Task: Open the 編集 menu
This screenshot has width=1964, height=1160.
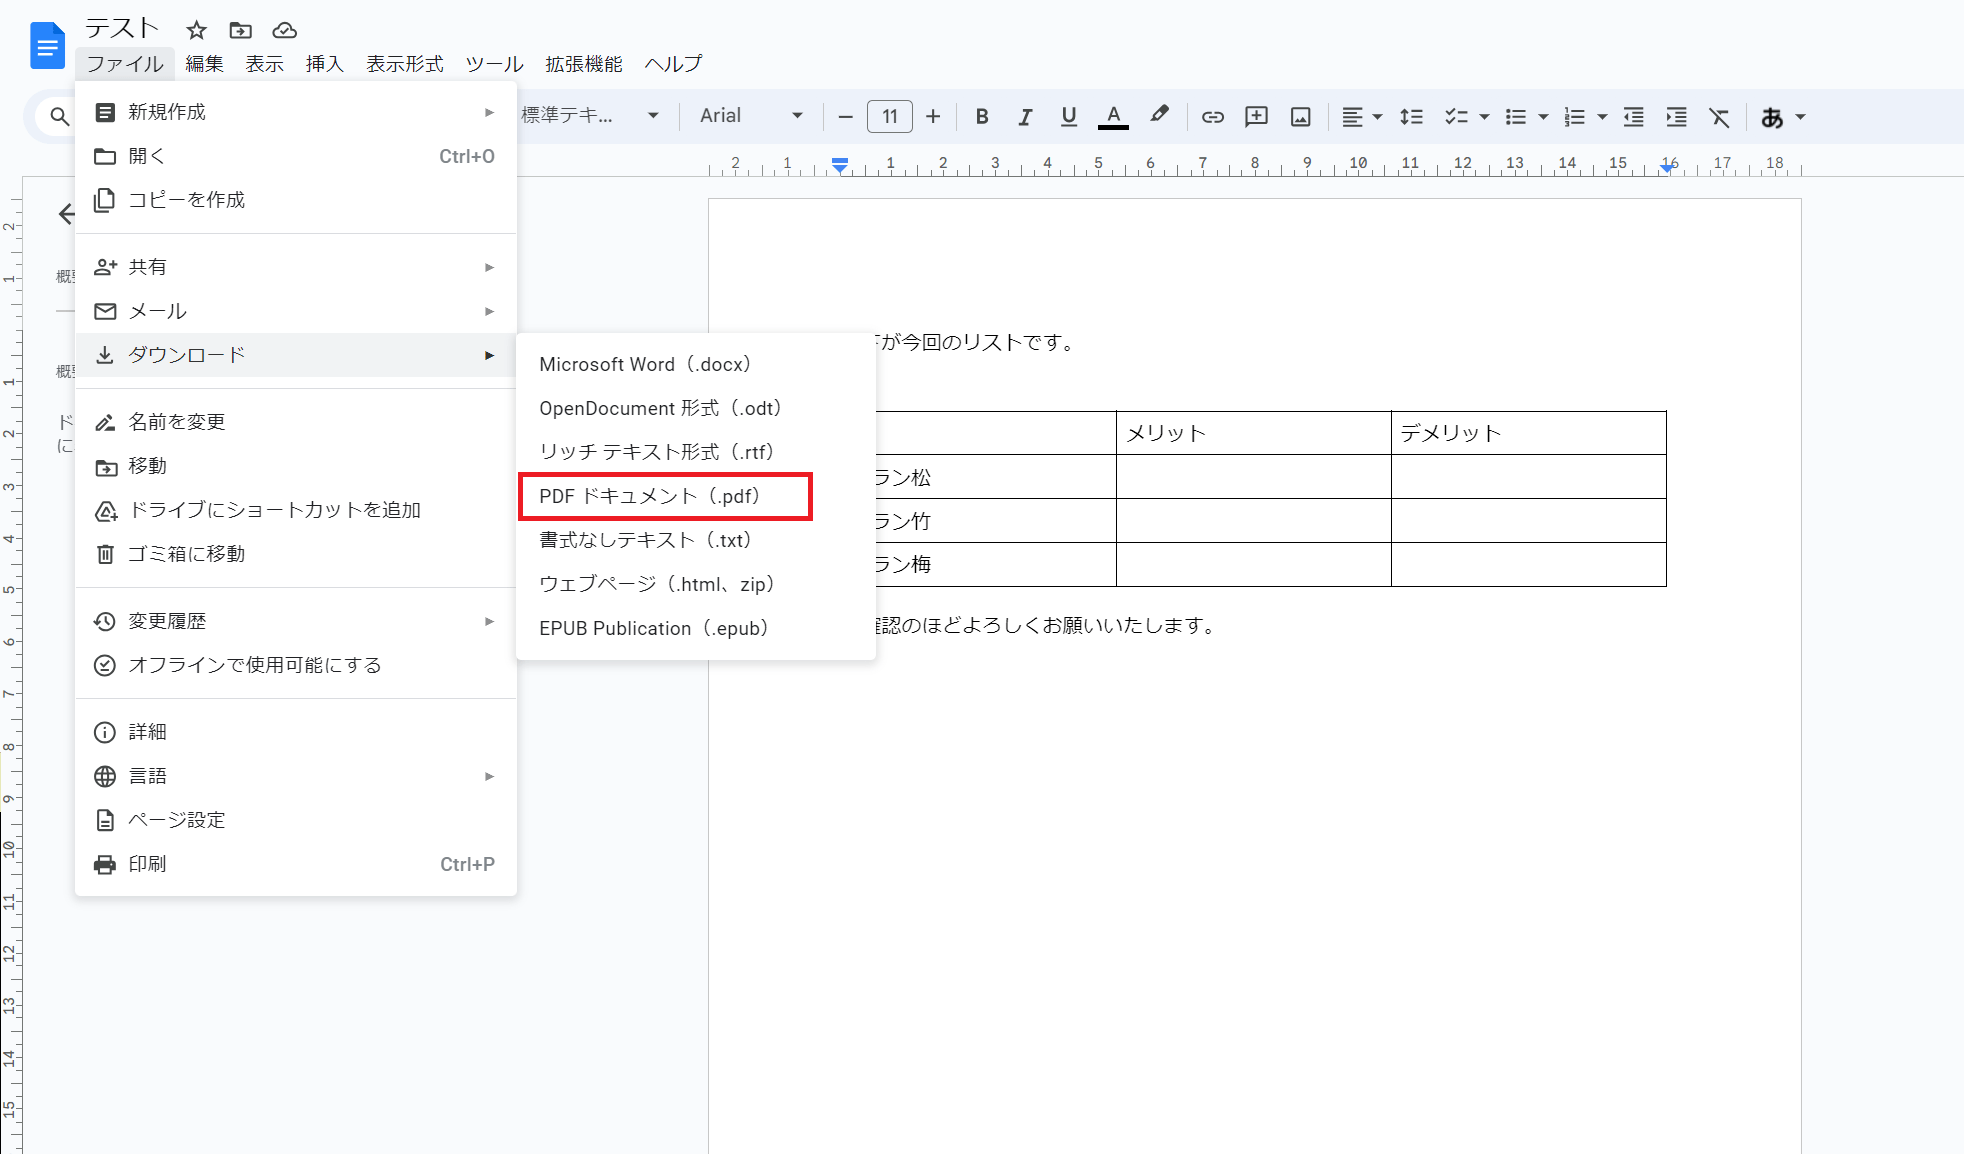Action: tap(204, 64)
